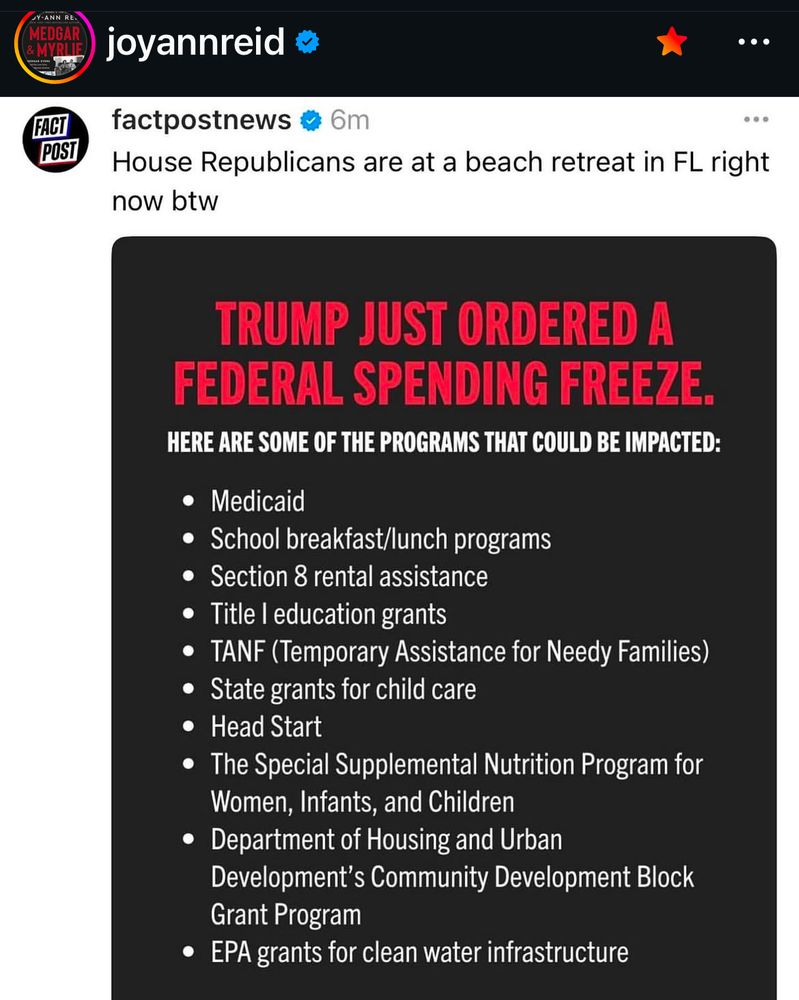799x1000 pixels.
Task: Click the State grants for child care item
Action: (343, 689)
